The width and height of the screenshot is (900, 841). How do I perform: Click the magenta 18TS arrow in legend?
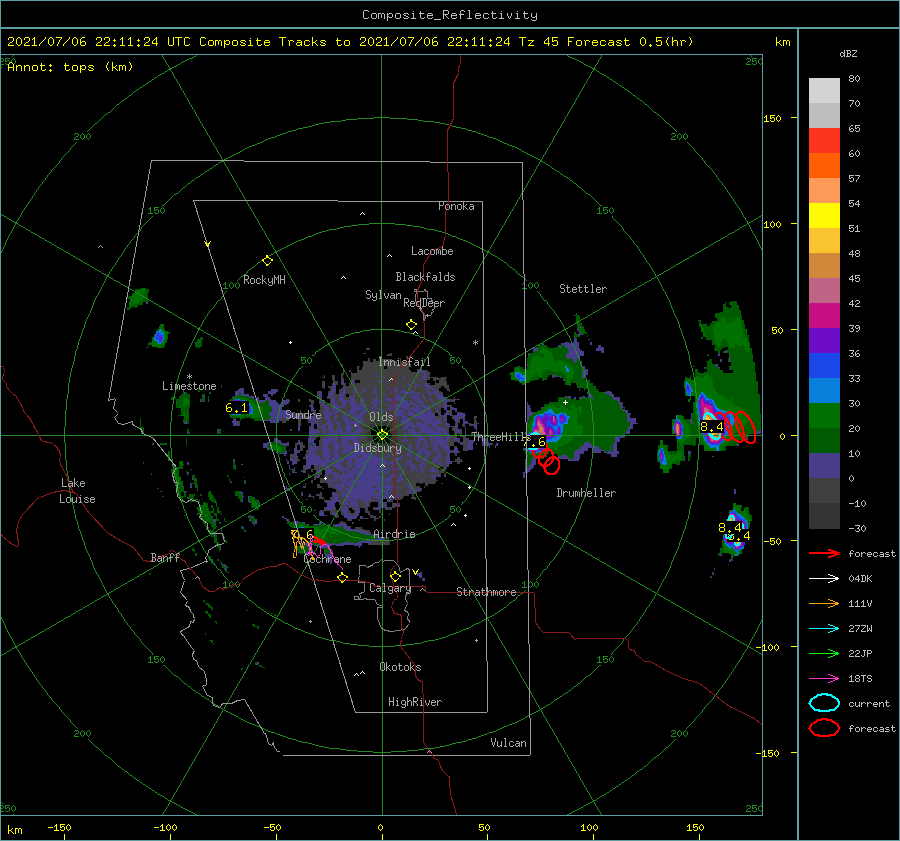(824, 679)
